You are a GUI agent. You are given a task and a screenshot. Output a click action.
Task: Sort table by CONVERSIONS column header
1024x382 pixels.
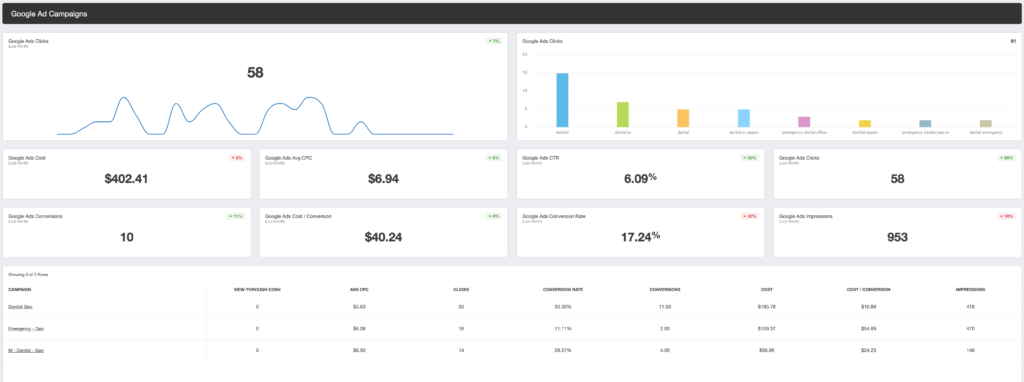(x=665, y=289)
